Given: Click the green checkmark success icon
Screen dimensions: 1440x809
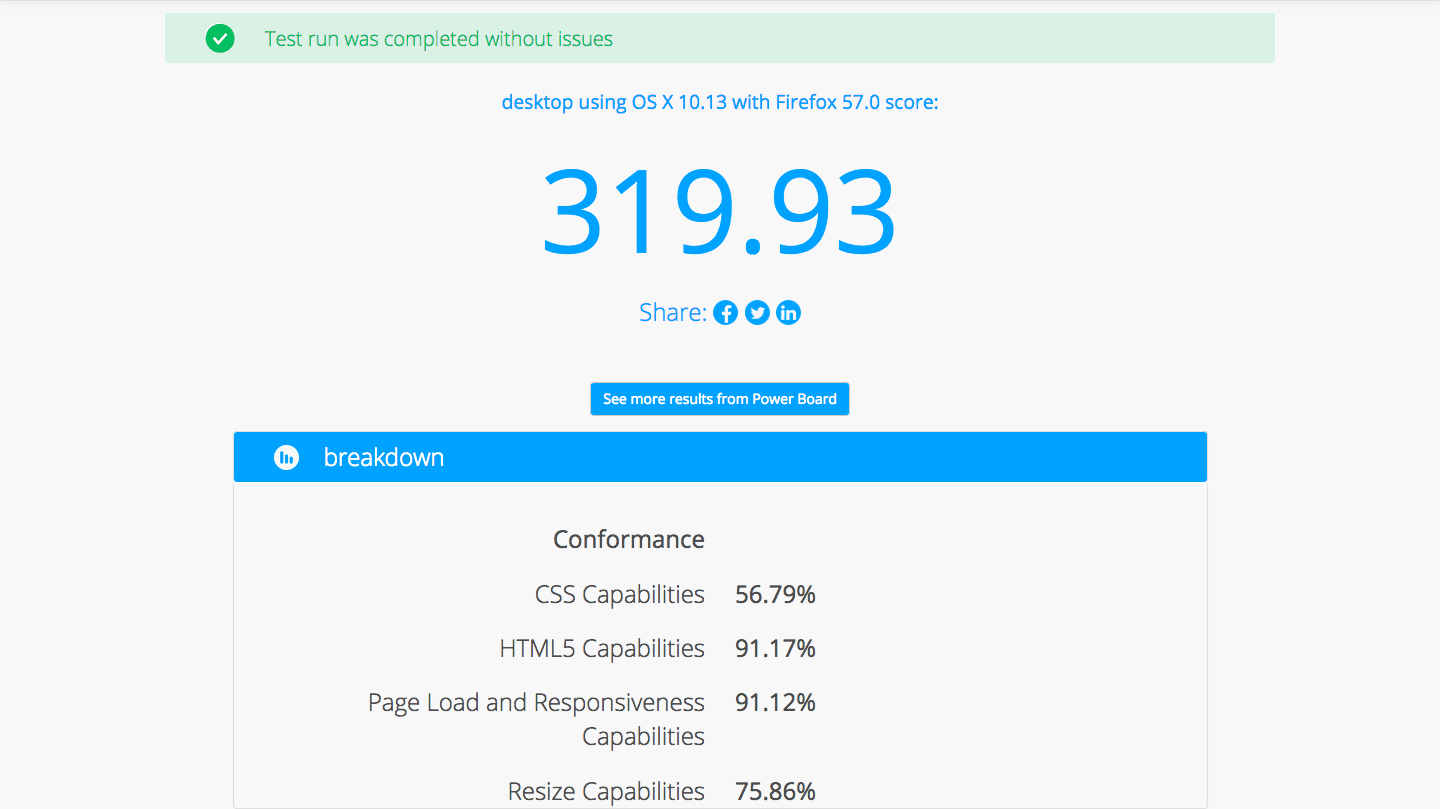Looking at the screenshot, I should 220,39.
